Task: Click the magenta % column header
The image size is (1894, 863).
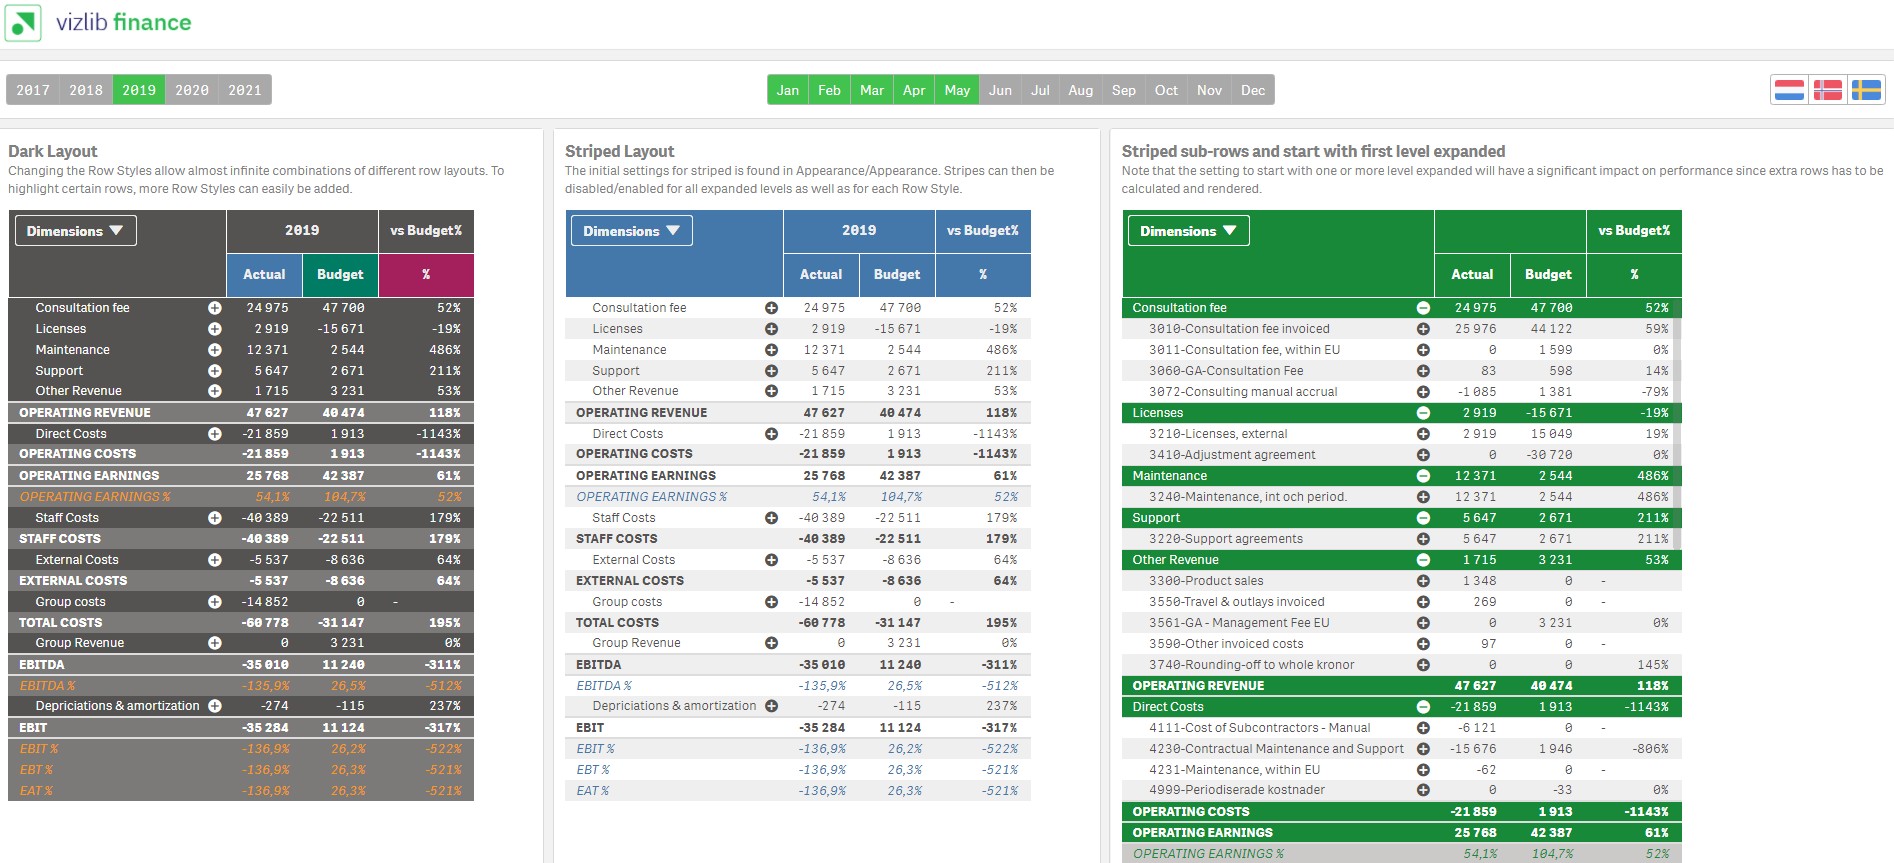Action: (426, 274)
